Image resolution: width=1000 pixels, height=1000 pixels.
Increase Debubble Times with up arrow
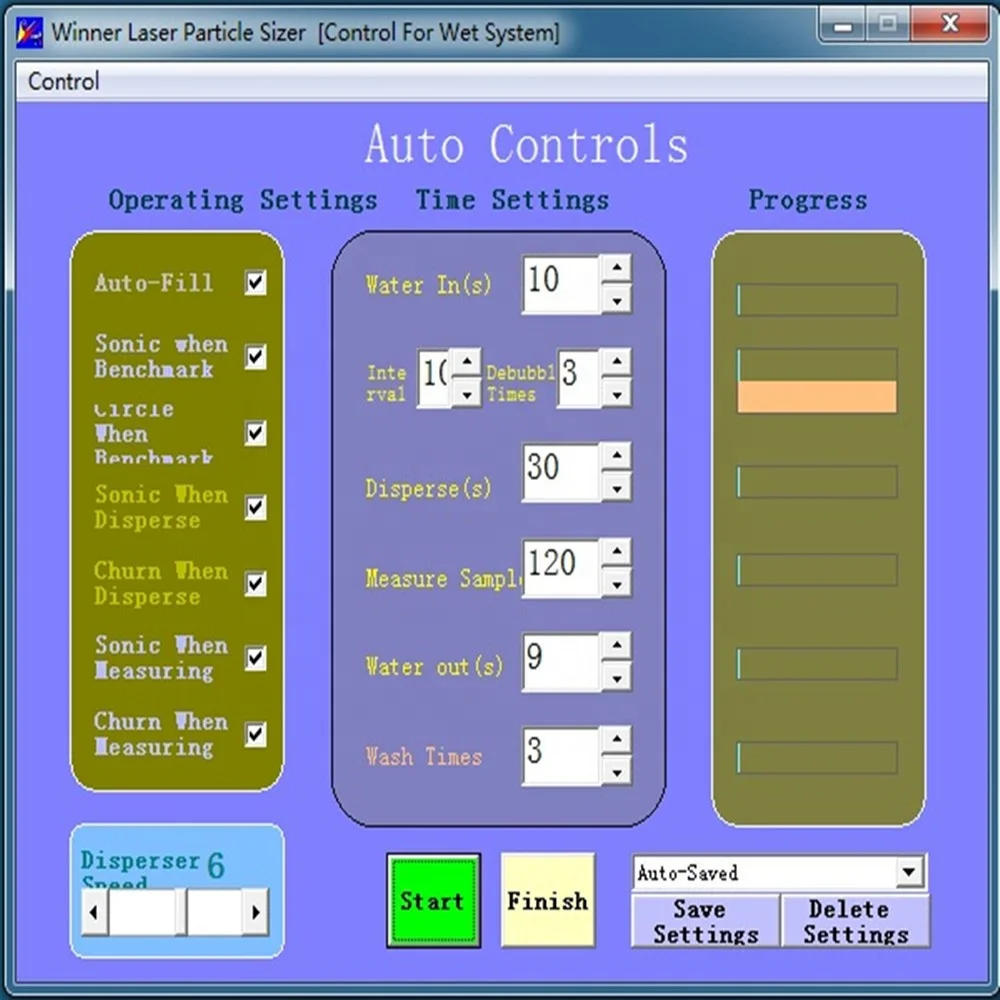[x=616, y=363]
